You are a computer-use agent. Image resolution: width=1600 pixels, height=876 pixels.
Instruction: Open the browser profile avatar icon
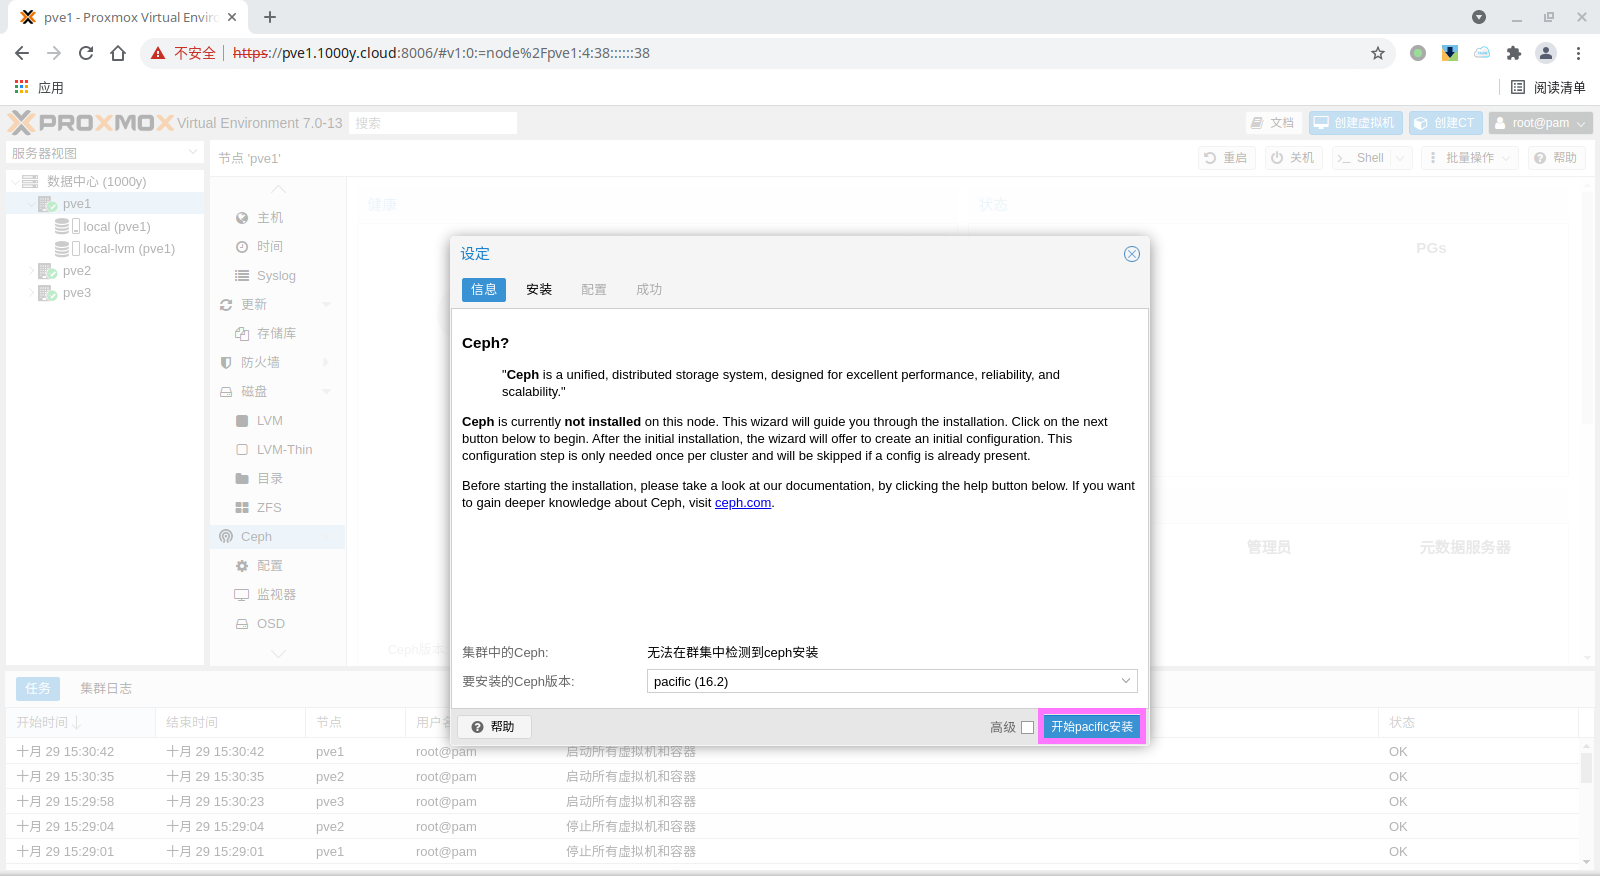pyautogui.click(x=1545, y=53)
